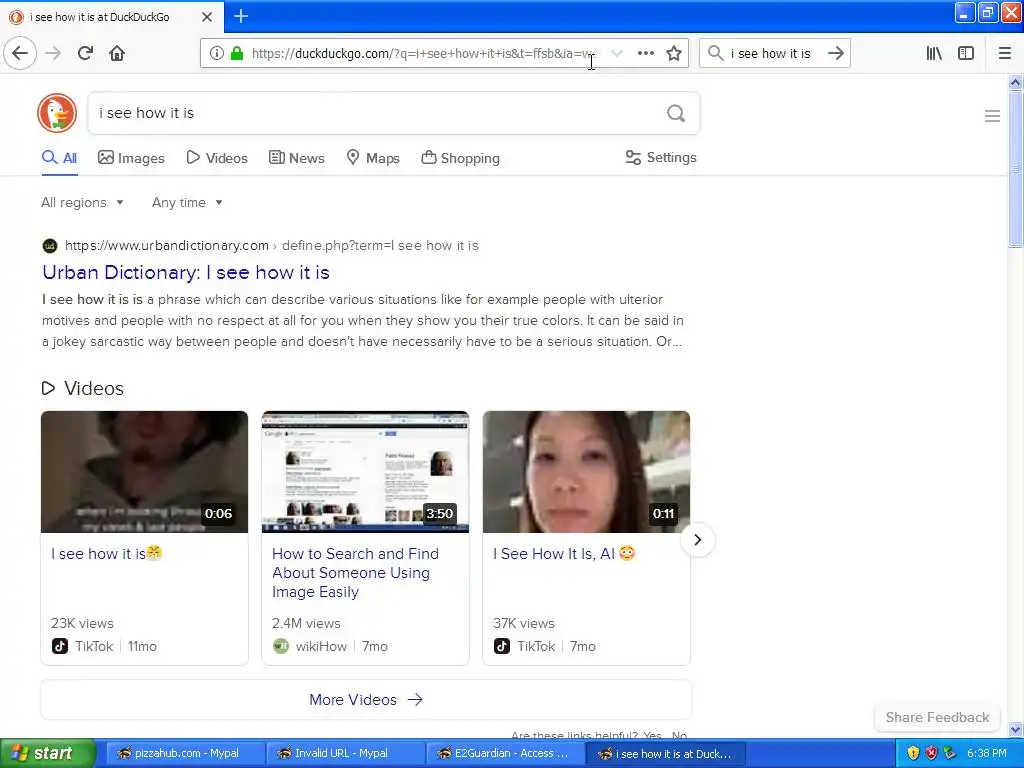Expand the Any time filter dropdown
The height and width of the screenshot is (768, 1024).
pos(187,202)
